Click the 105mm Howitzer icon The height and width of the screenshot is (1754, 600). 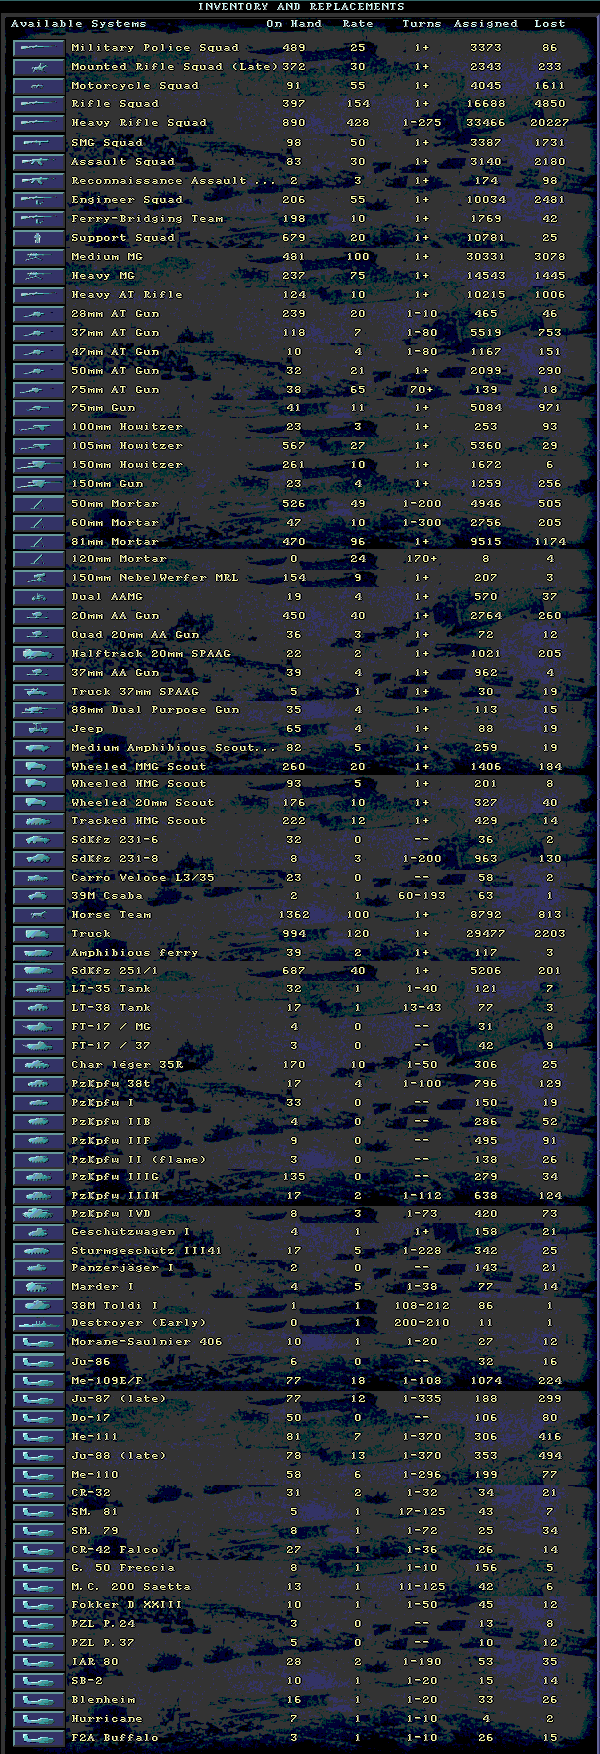(x=38, y=446)
